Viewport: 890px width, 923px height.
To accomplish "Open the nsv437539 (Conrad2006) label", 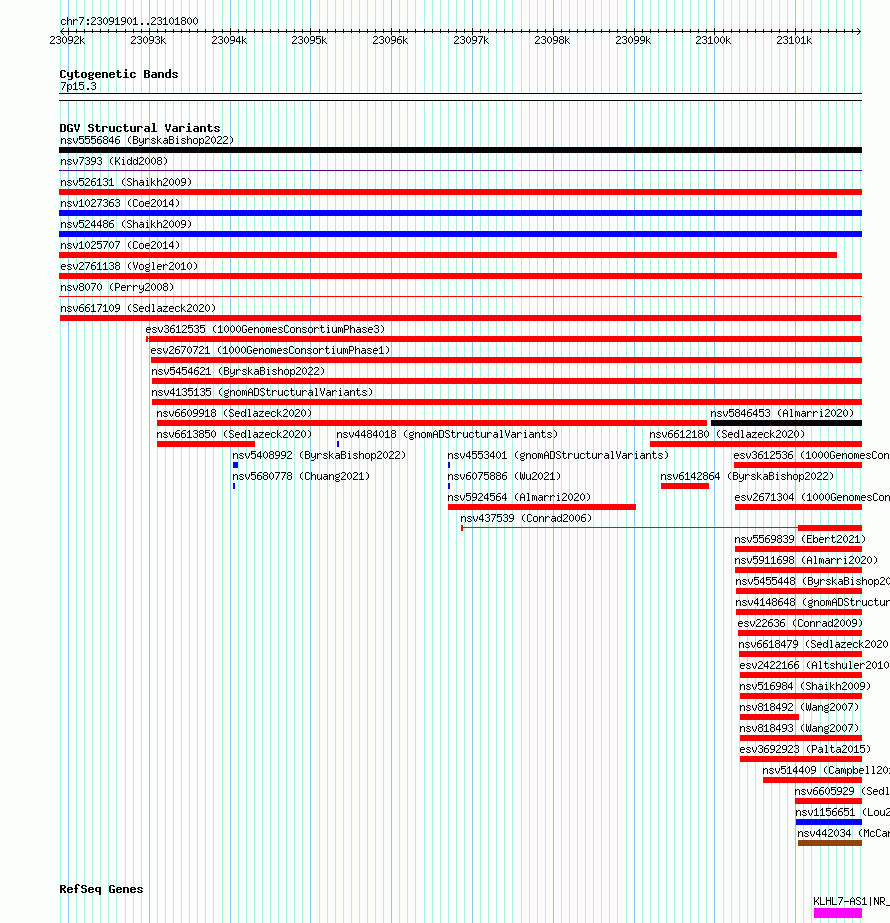I will 526,519.
